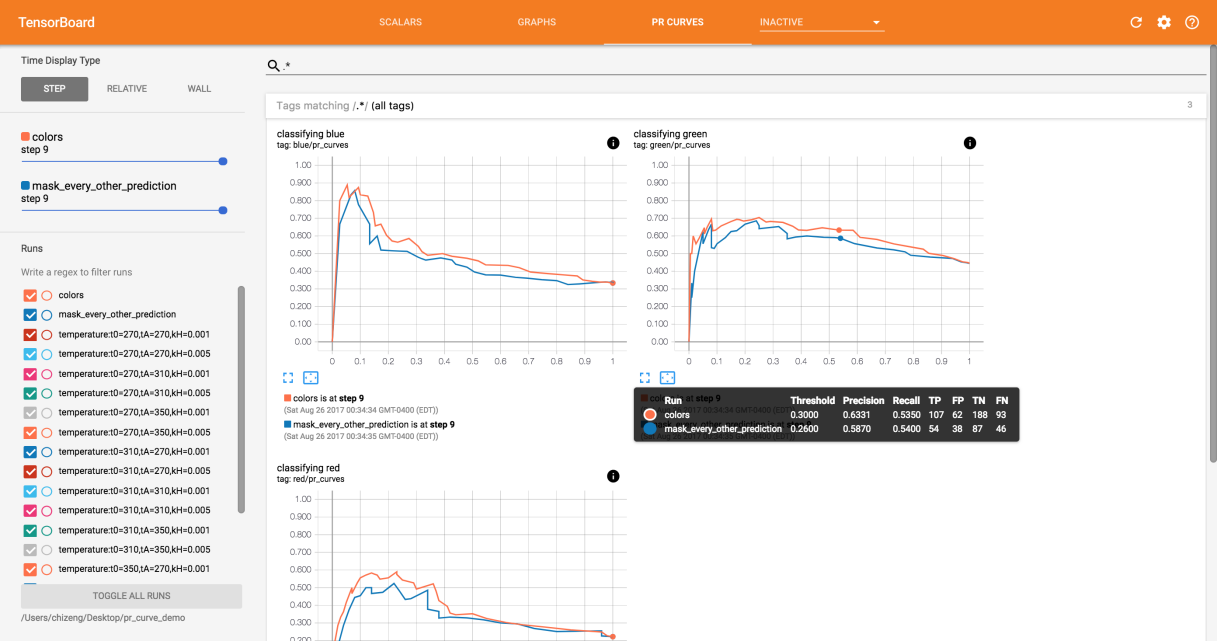
Task: Click the tag filter search field
Action: [x=745, y=66]
